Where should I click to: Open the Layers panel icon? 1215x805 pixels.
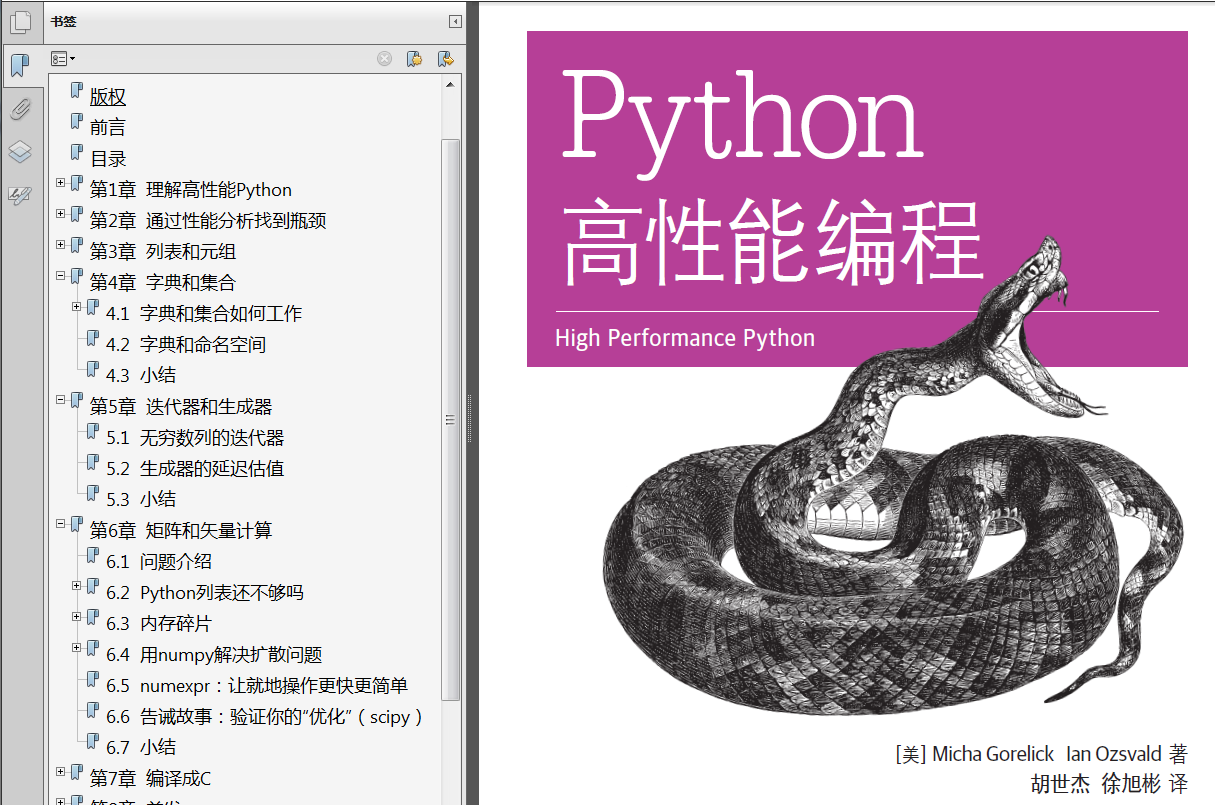click(21, 152)
